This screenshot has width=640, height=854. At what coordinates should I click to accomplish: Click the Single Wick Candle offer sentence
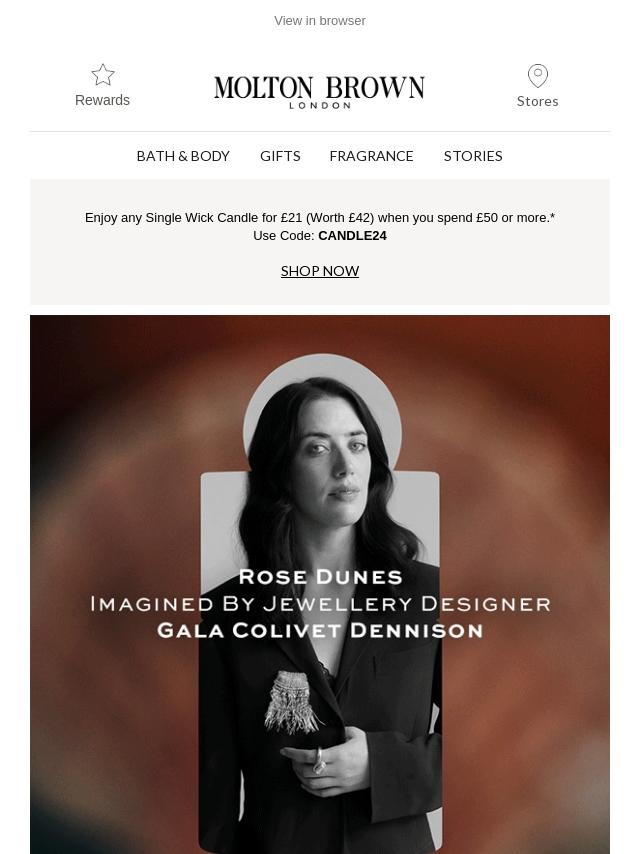coord(320,218)
